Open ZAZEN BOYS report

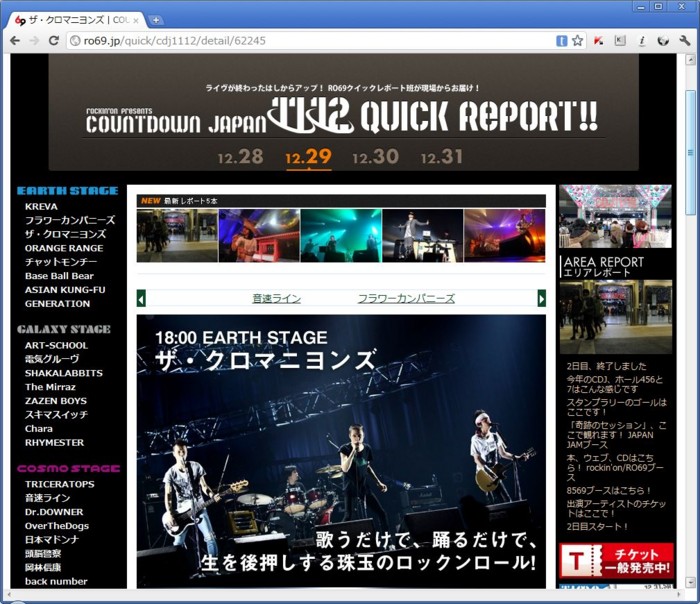coord(56,401)
